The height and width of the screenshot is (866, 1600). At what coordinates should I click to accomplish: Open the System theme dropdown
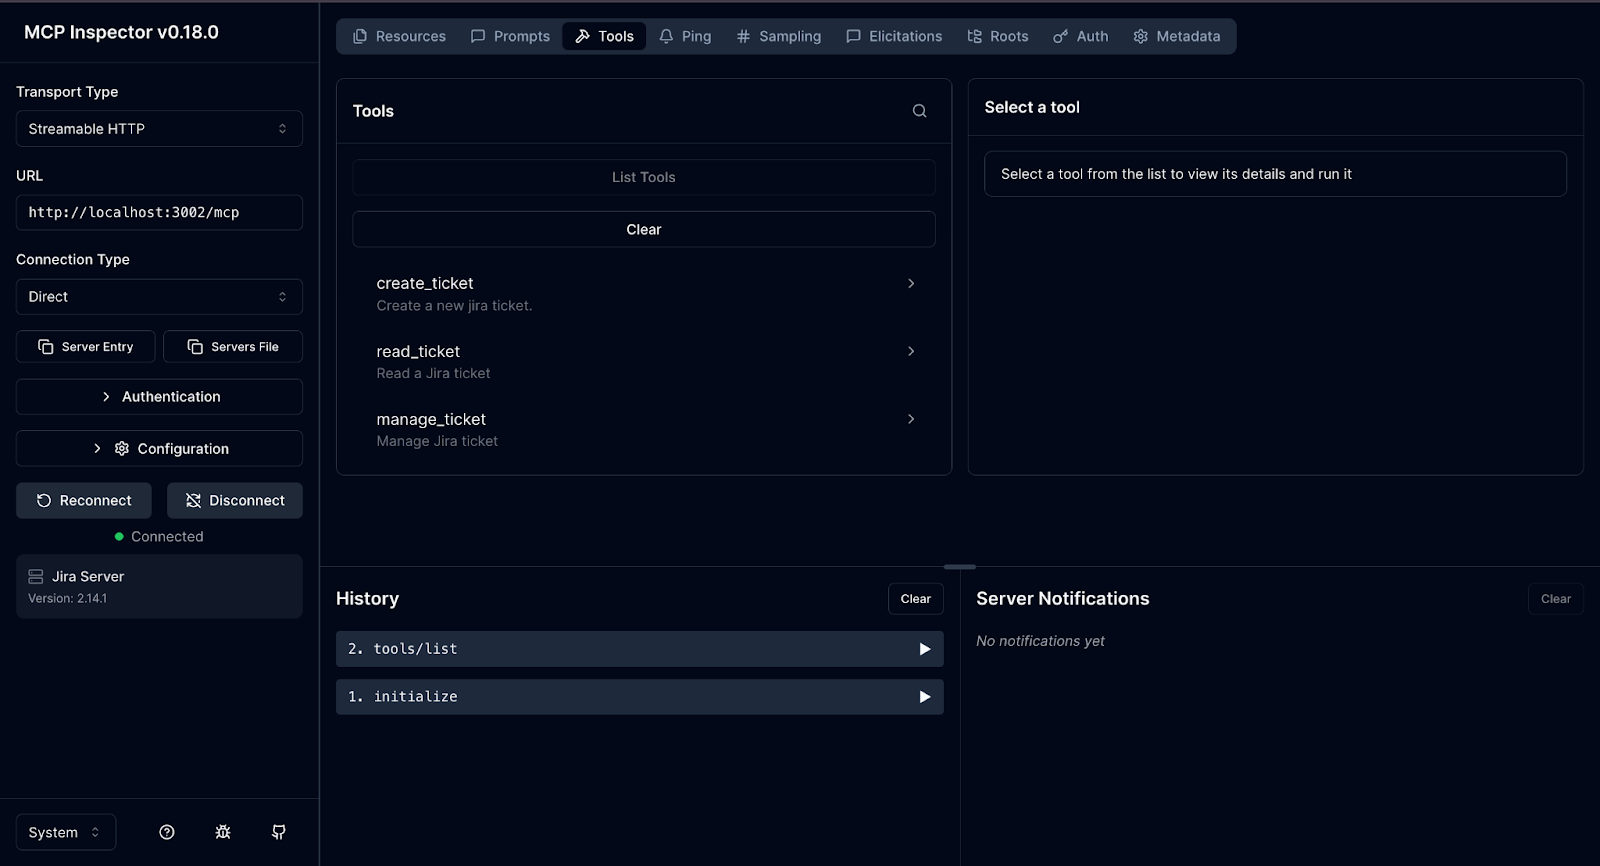click(x=66, y=832)
